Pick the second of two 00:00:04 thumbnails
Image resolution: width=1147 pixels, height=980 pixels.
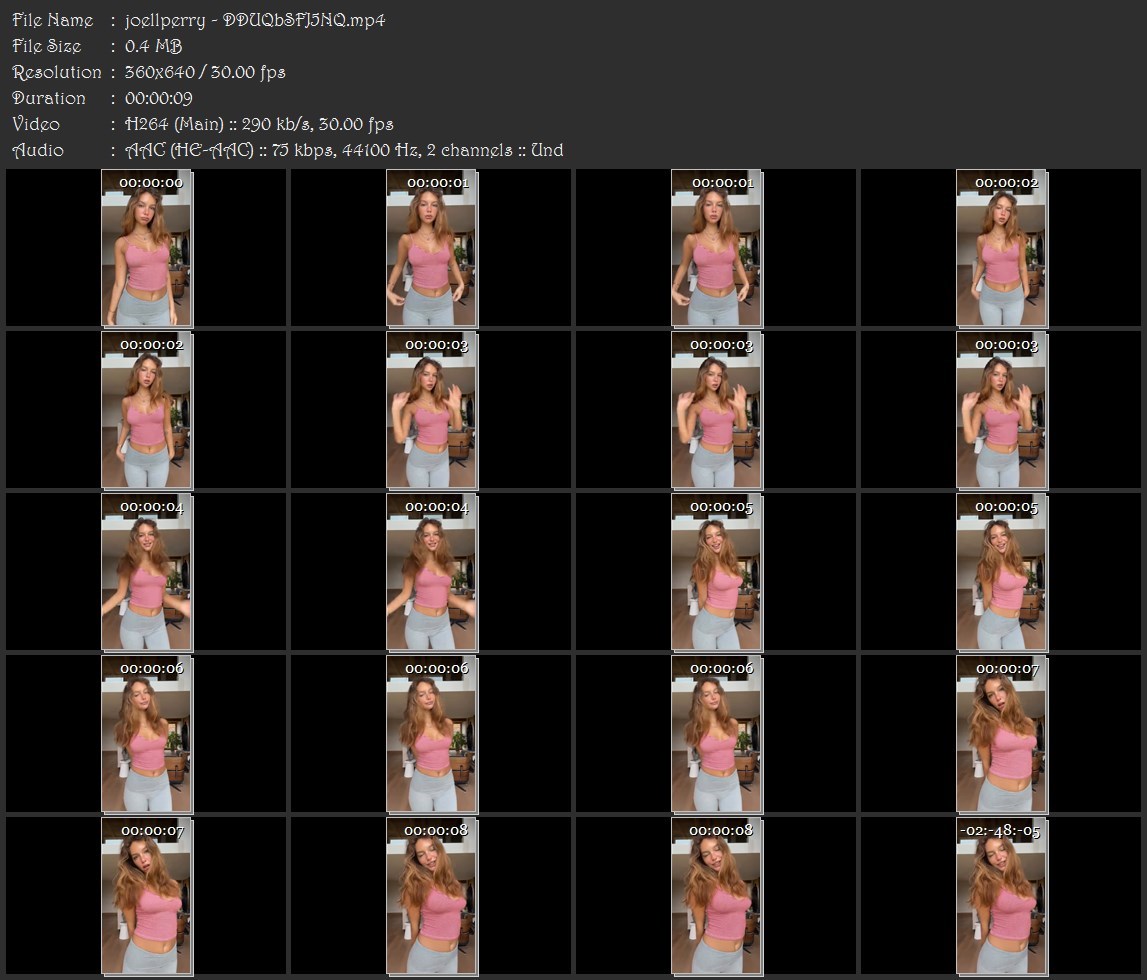432,572
